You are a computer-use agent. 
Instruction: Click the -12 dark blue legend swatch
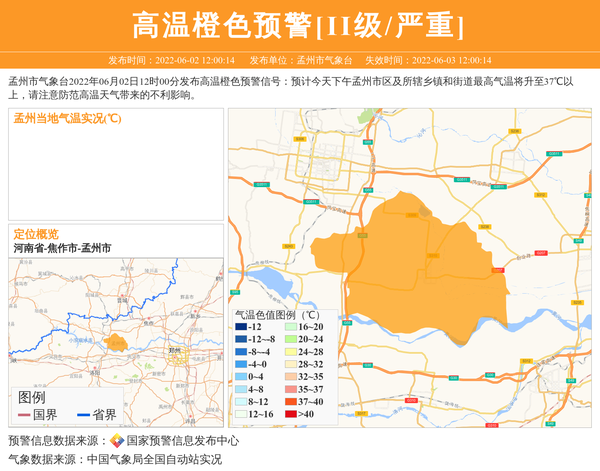[241, 327]
